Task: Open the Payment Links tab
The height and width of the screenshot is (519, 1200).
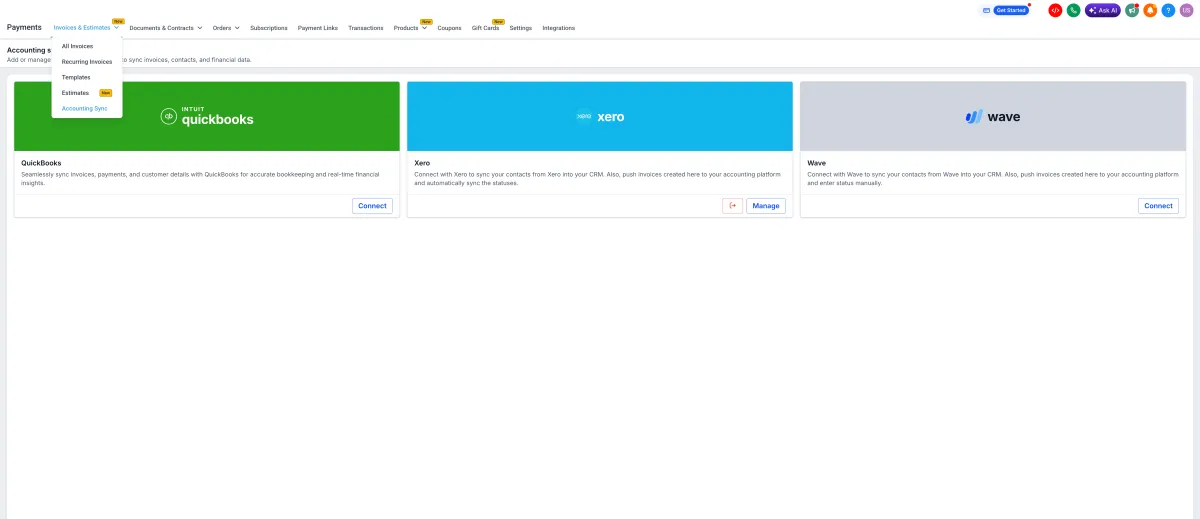Action: [318, 28]
